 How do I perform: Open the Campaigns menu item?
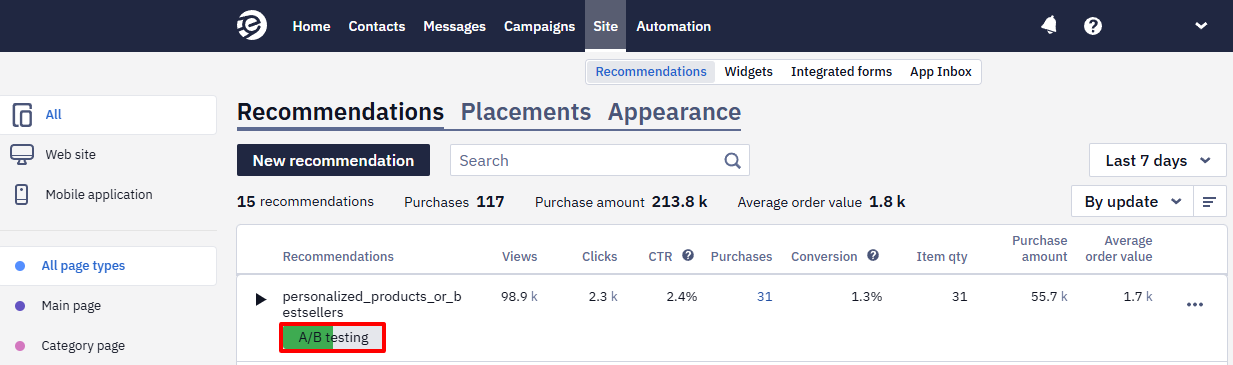coord(539,26)
